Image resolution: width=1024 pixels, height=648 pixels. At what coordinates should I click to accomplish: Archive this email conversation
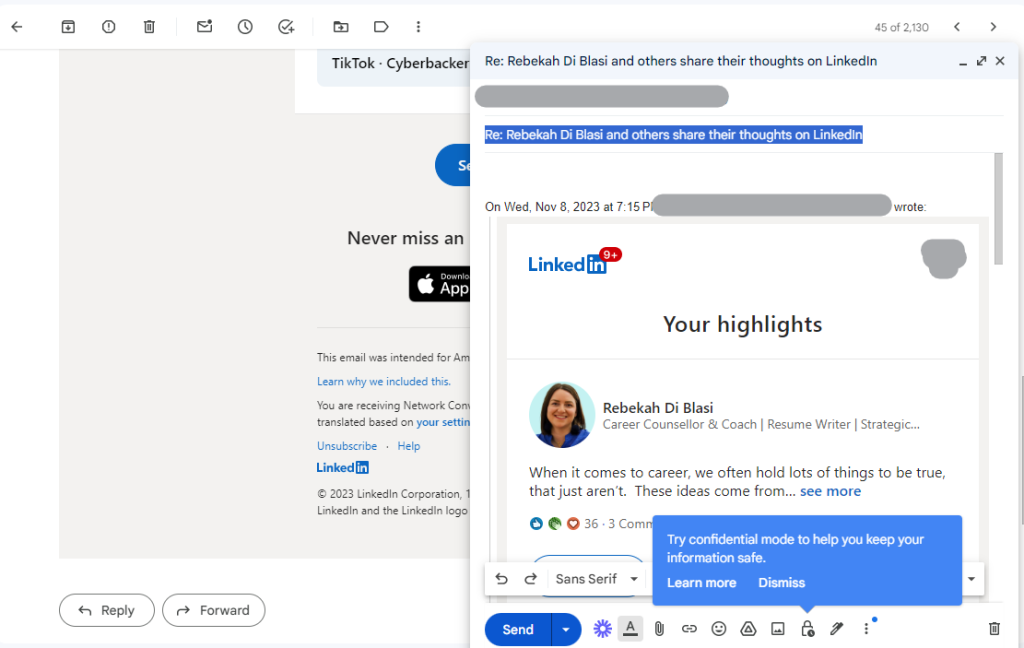tap(68, 27)
